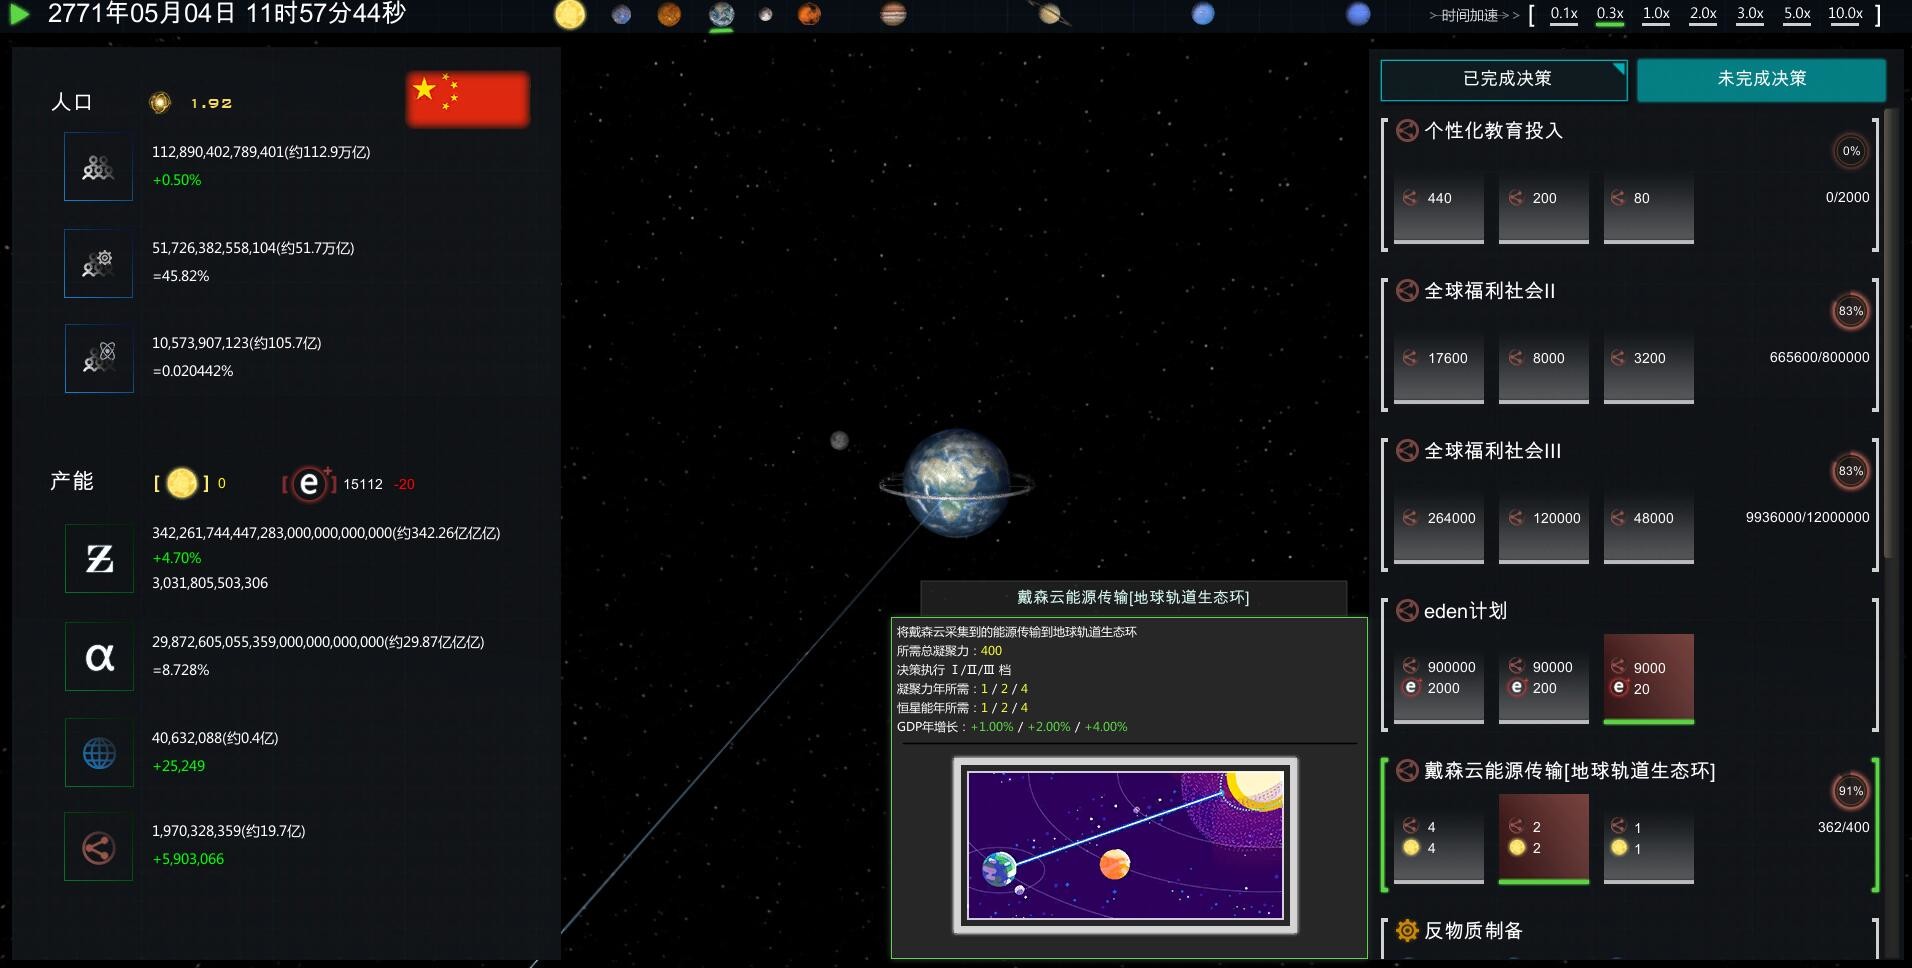Viewport: 1912px width, 968px height.
Task: Open the Sun from the planet navigation bar
Action: [x=571, y=14]
